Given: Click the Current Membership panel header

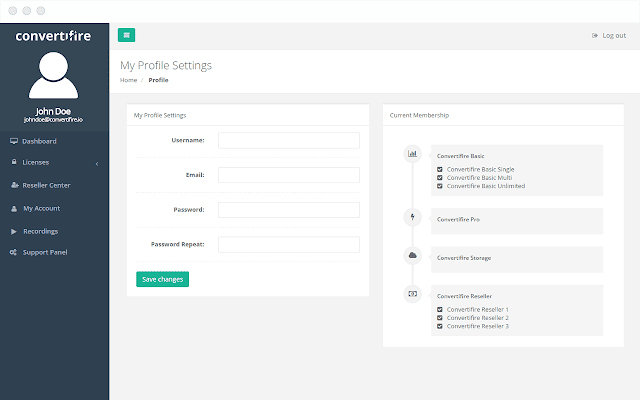Looking at the screenshot, I should (x=503, y=115).
